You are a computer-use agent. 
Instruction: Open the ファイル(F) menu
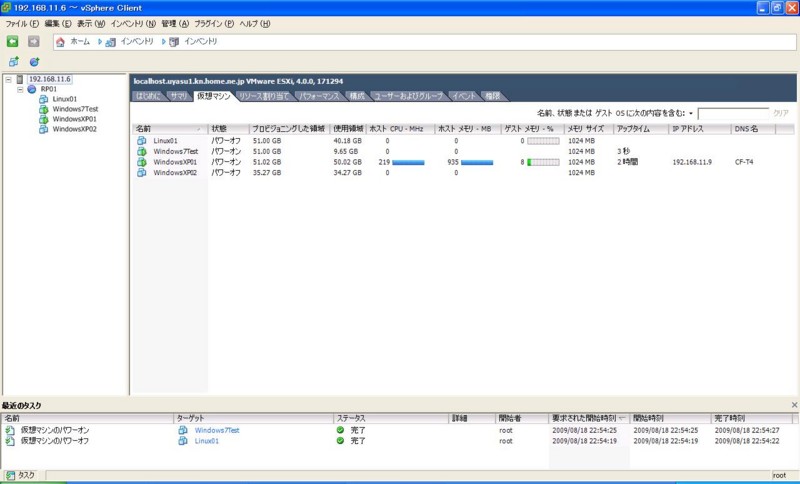pos(22,24)
